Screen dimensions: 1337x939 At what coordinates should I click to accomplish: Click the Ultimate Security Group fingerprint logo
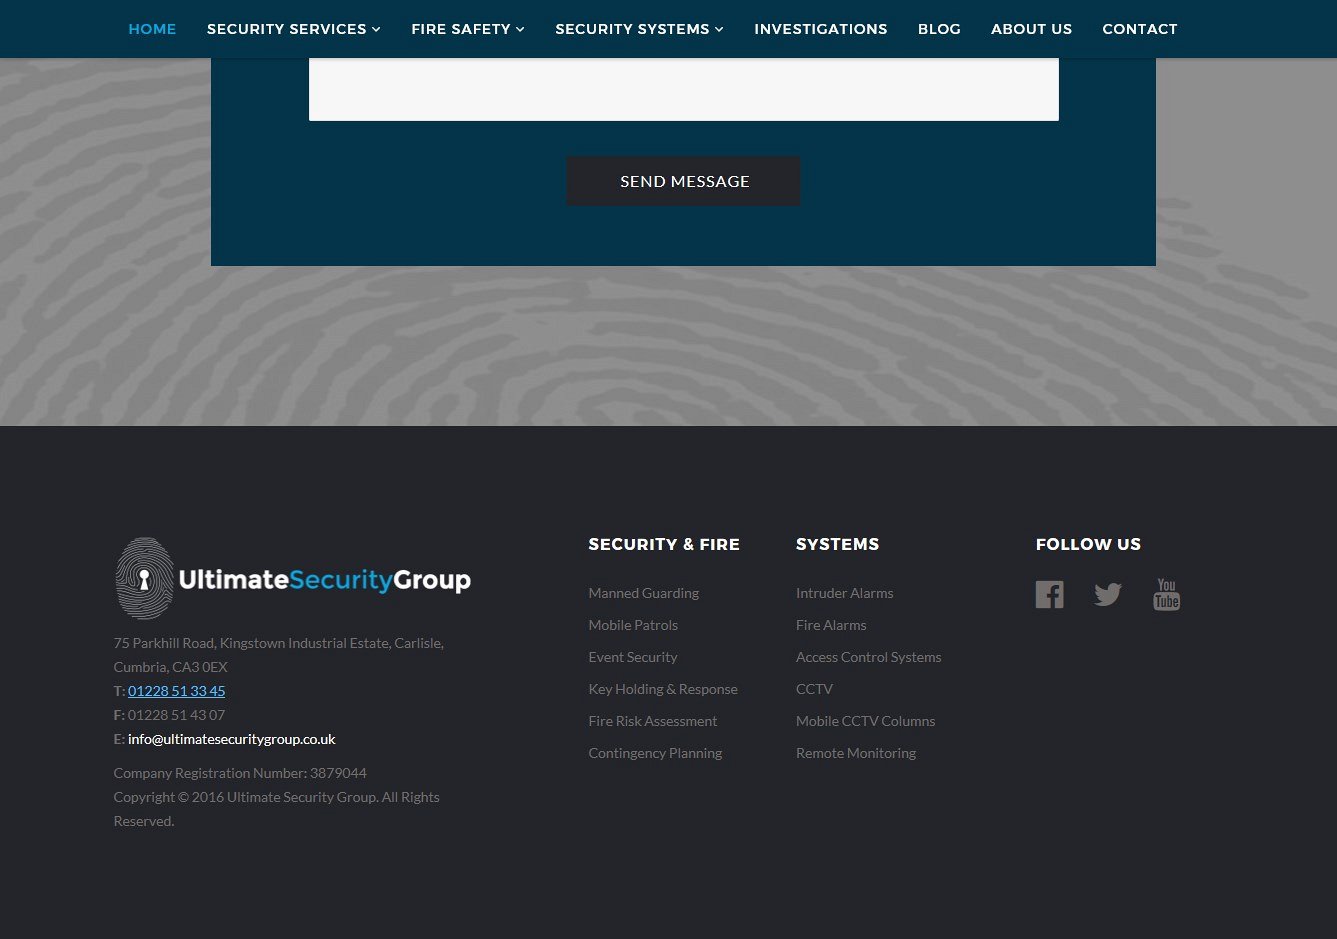292,579
